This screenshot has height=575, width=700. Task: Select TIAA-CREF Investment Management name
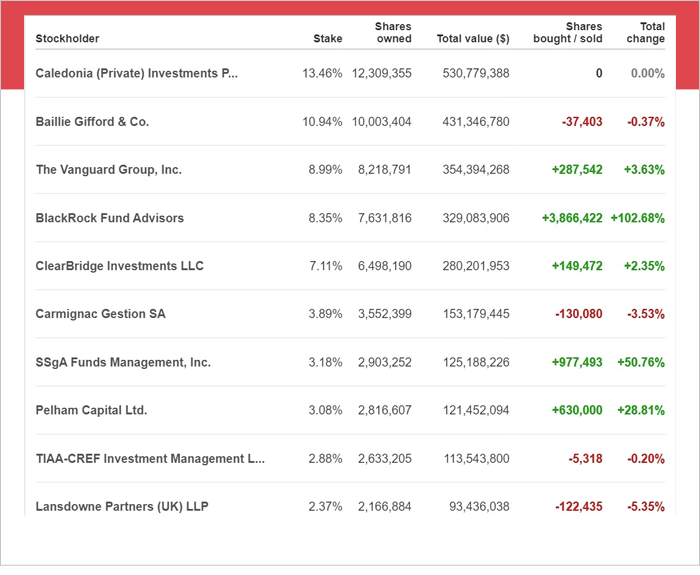point(150,459)
